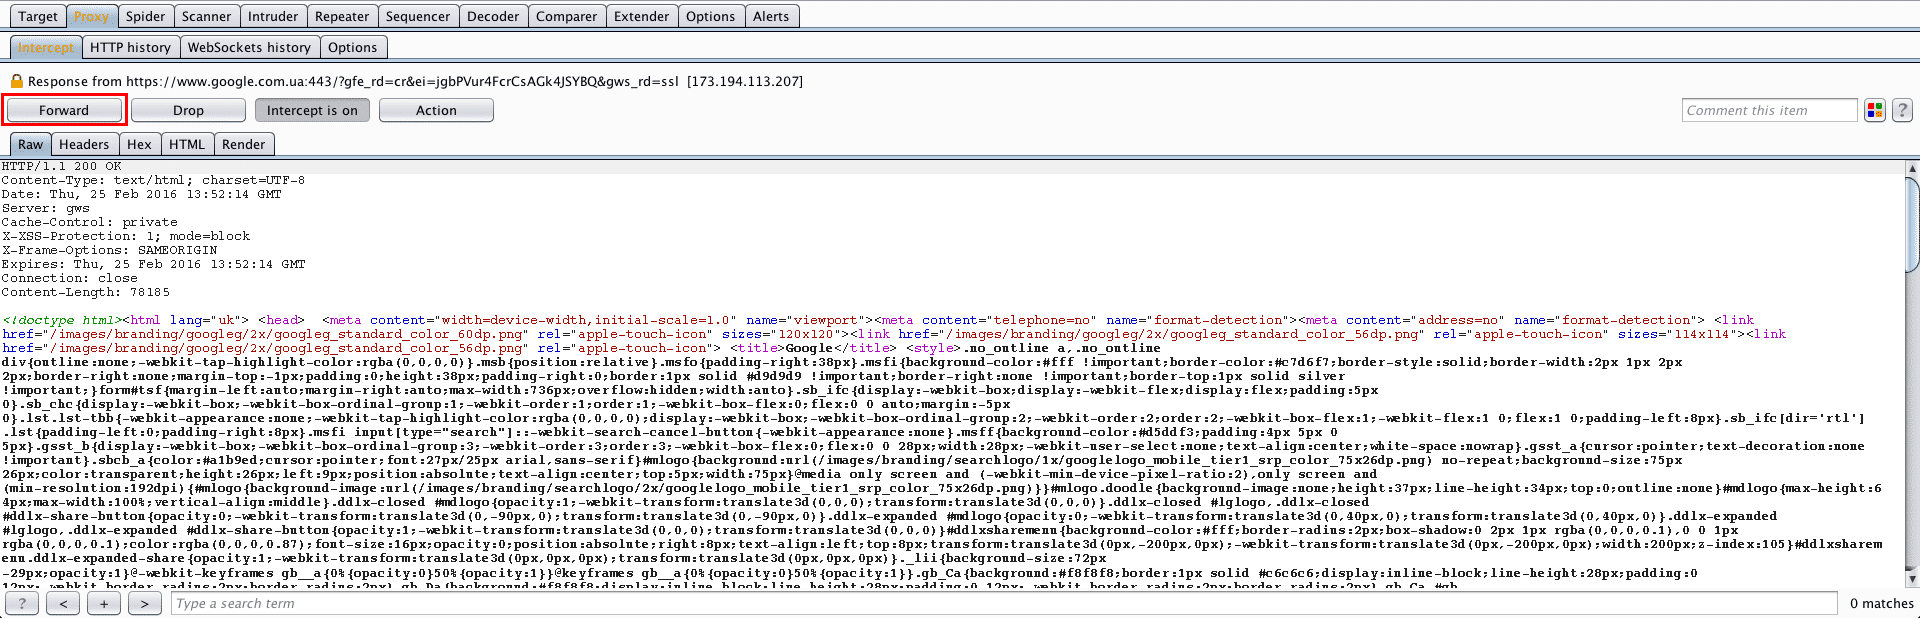Click the Server: gws header line
The image size is (1920, 618).
(x=45, y=208)
